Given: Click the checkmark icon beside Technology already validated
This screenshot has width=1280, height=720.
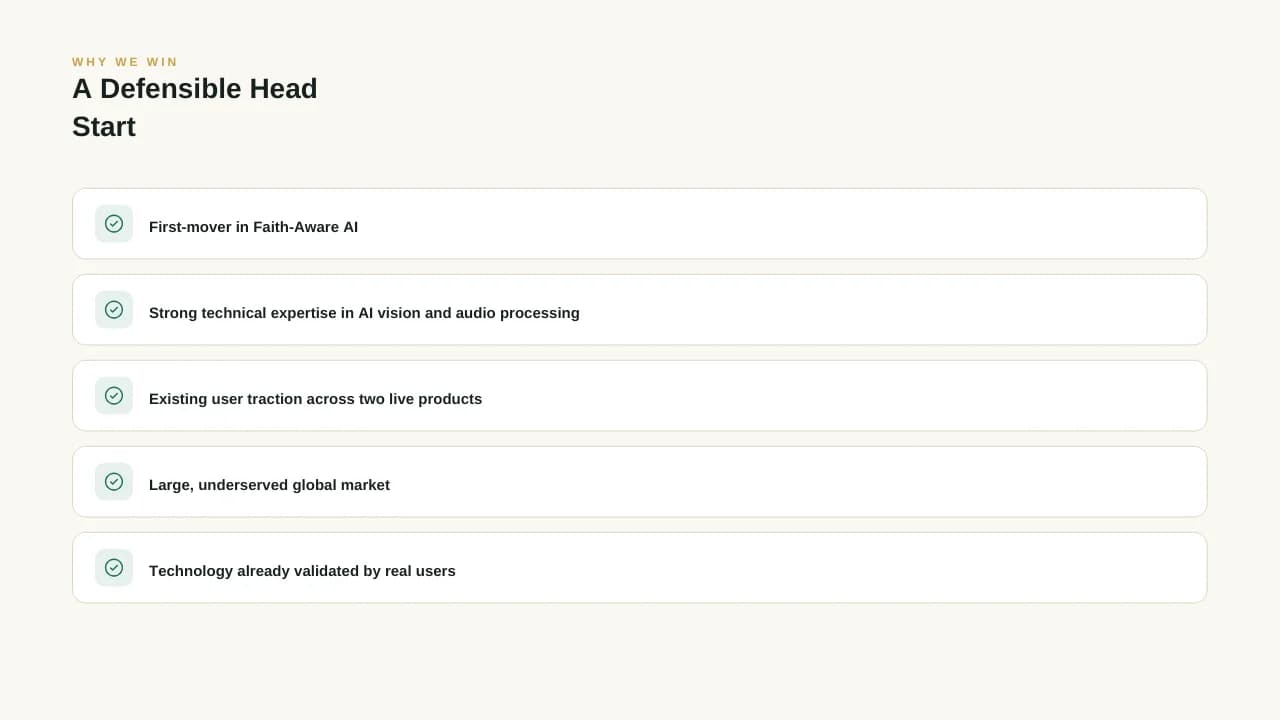Looking at the screenshot, I should (x=114, y=568).
